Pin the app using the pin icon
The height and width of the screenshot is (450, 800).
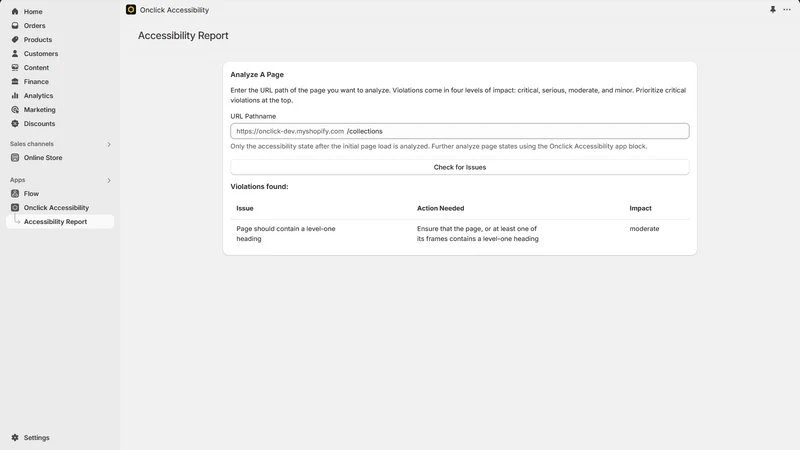773,10
